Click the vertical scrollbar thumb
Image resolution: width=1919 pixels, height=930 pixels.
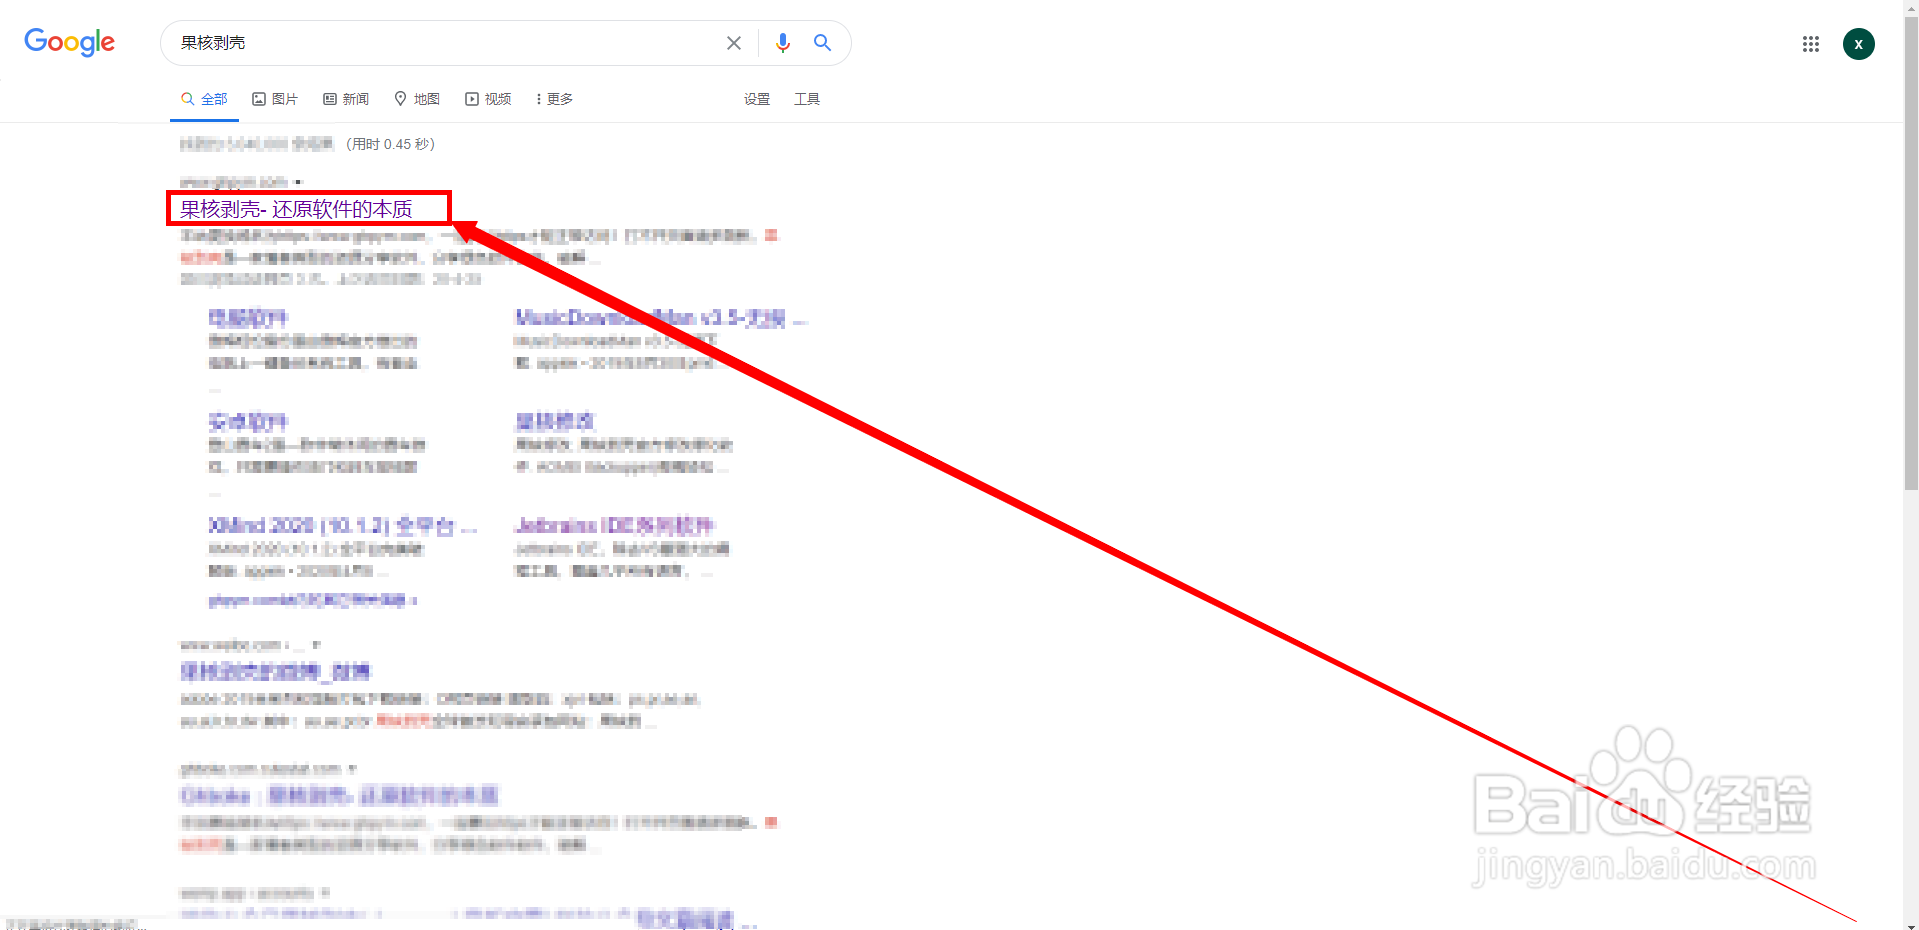click(1911, 253)
